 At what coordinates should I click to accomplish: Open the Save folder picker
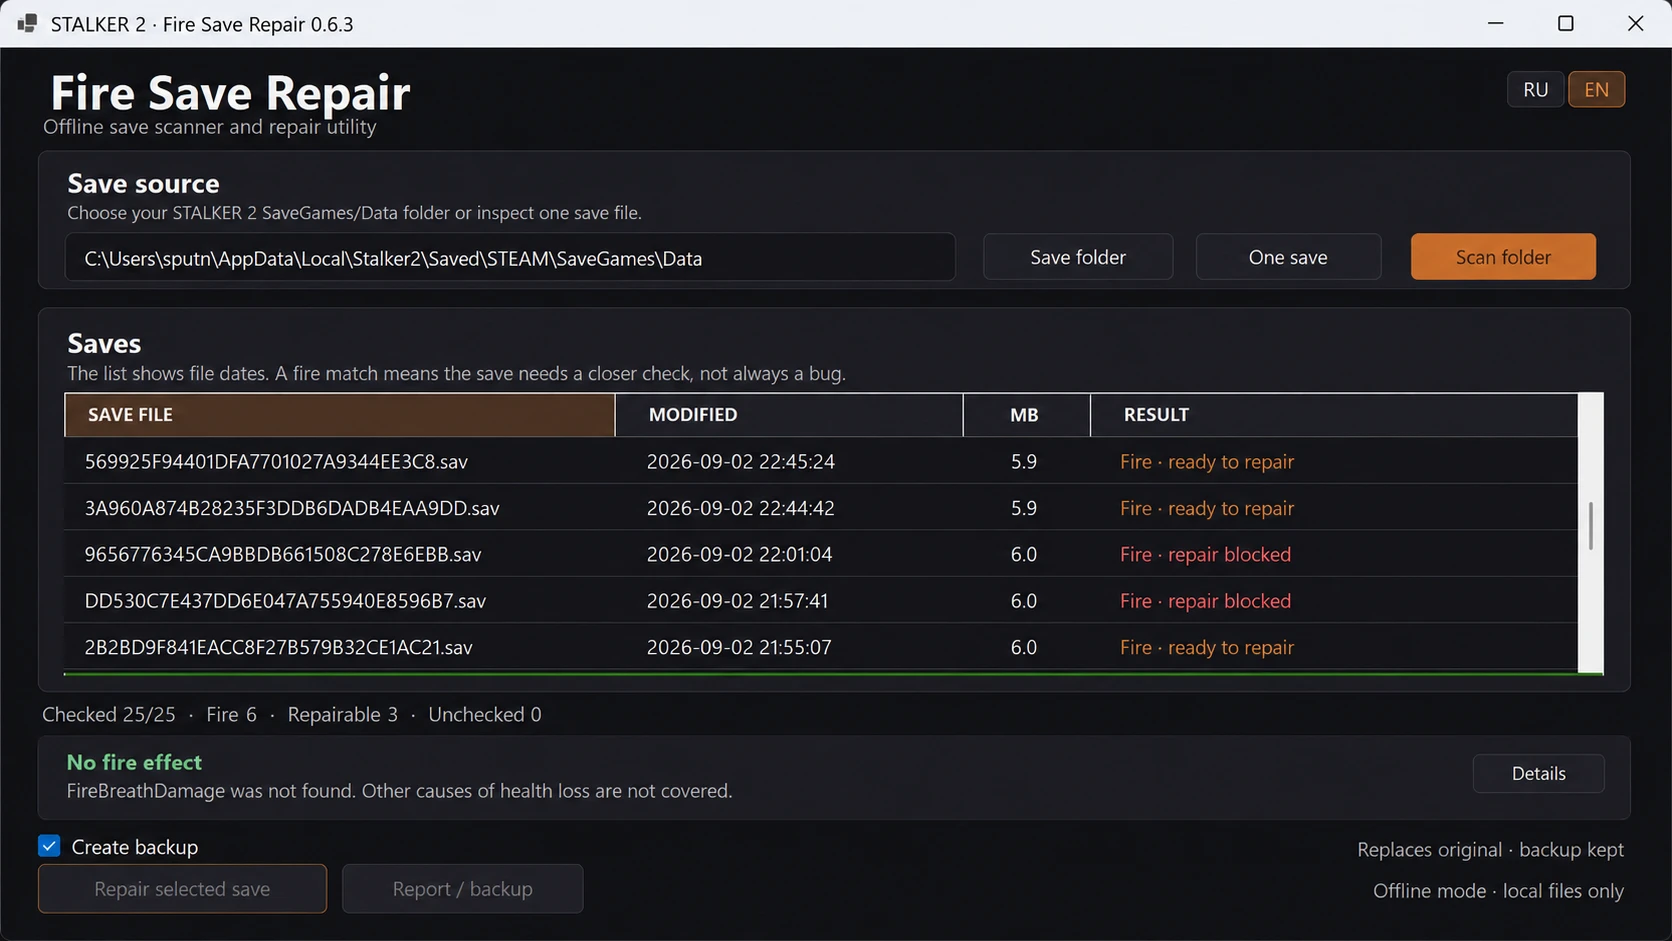(x=1078, y=257)
